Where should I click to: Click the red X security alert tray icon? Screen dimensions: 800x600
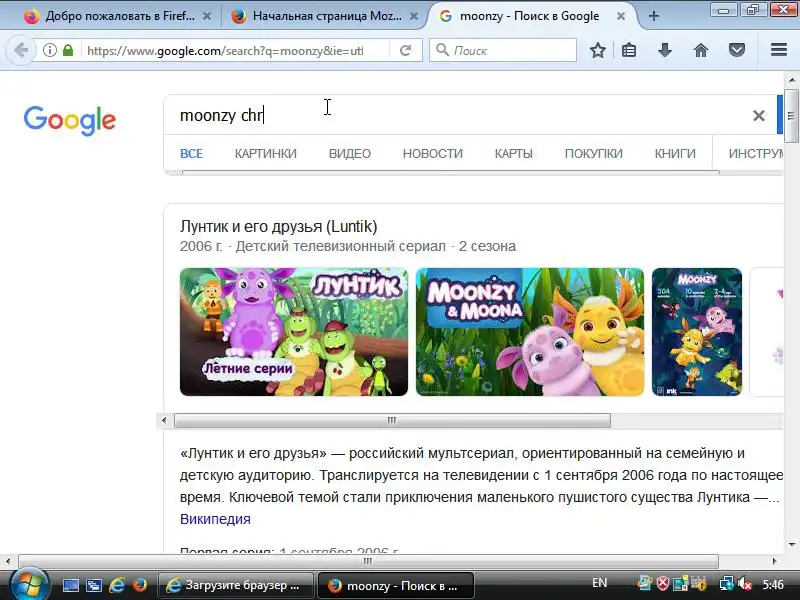[x=662, y=583]
